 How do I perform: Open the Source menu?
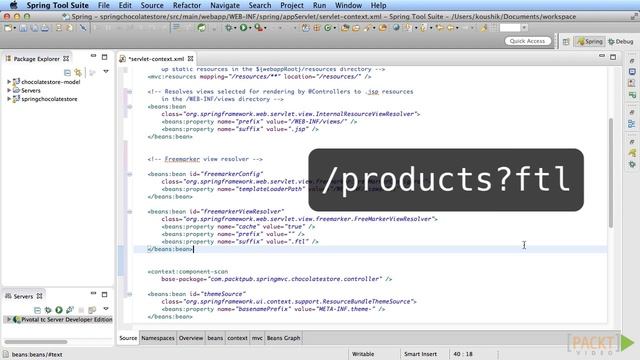click(152, 5)
